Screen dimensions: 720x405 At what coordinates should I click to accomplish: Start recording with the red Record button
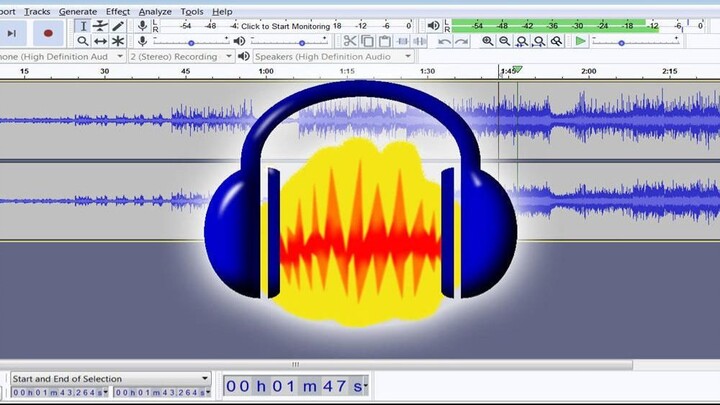(x=48, y=33)
